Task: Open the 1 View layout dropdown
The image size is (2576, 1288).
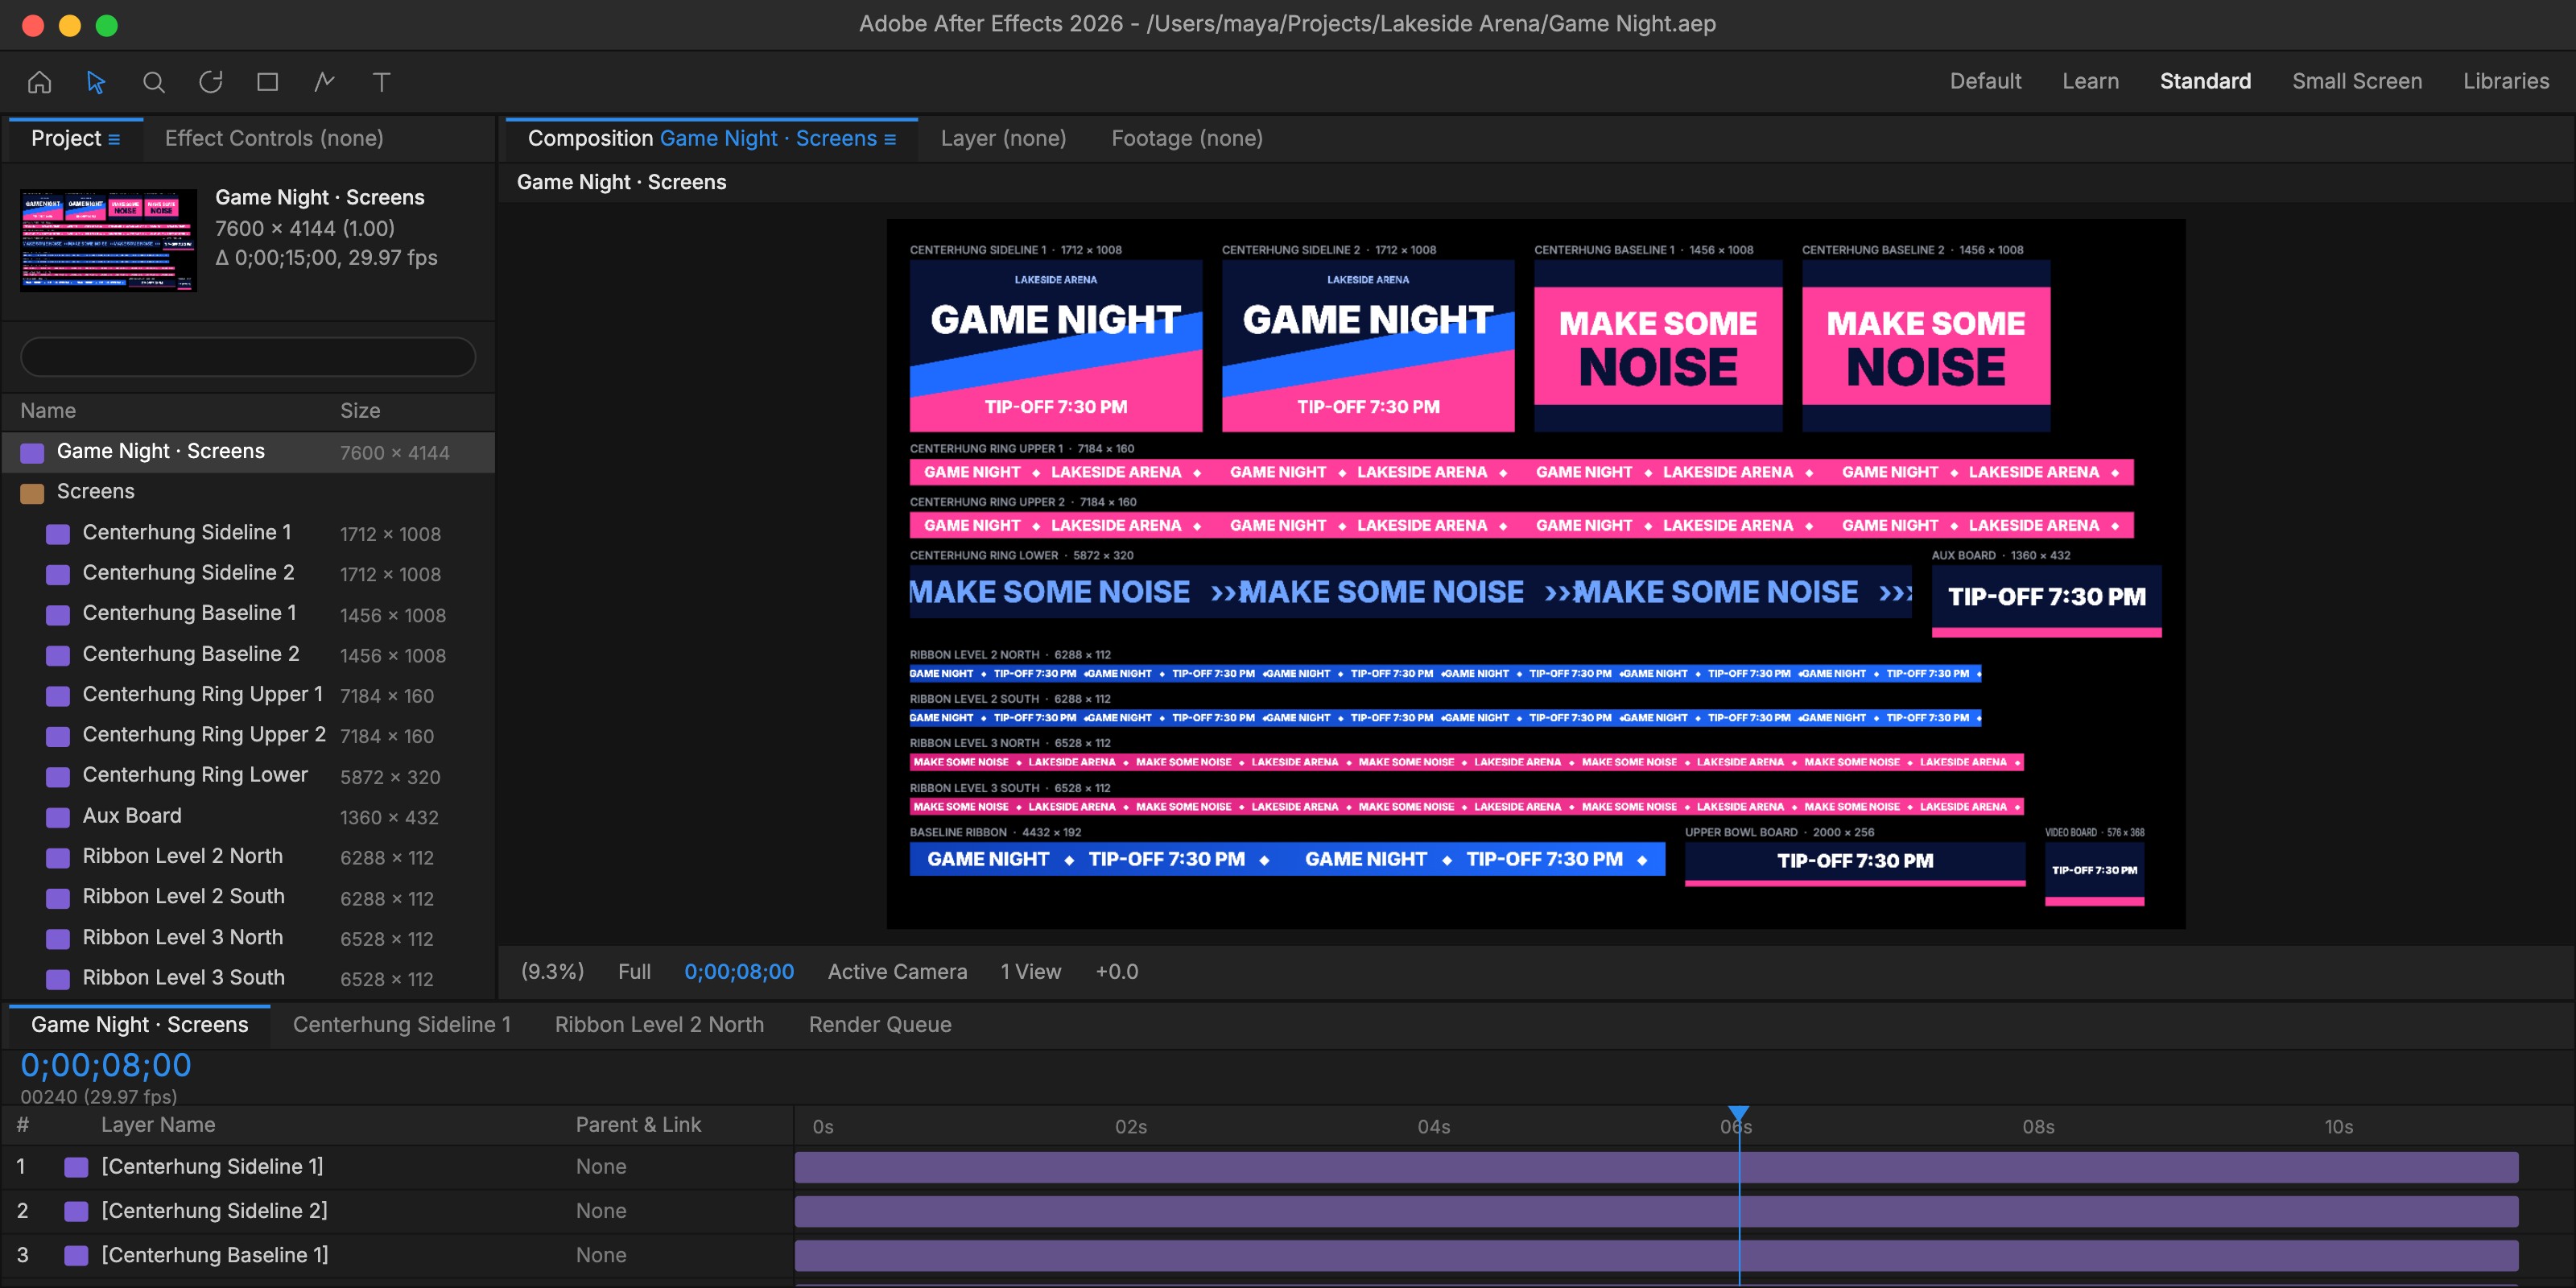Action: 1031,971
